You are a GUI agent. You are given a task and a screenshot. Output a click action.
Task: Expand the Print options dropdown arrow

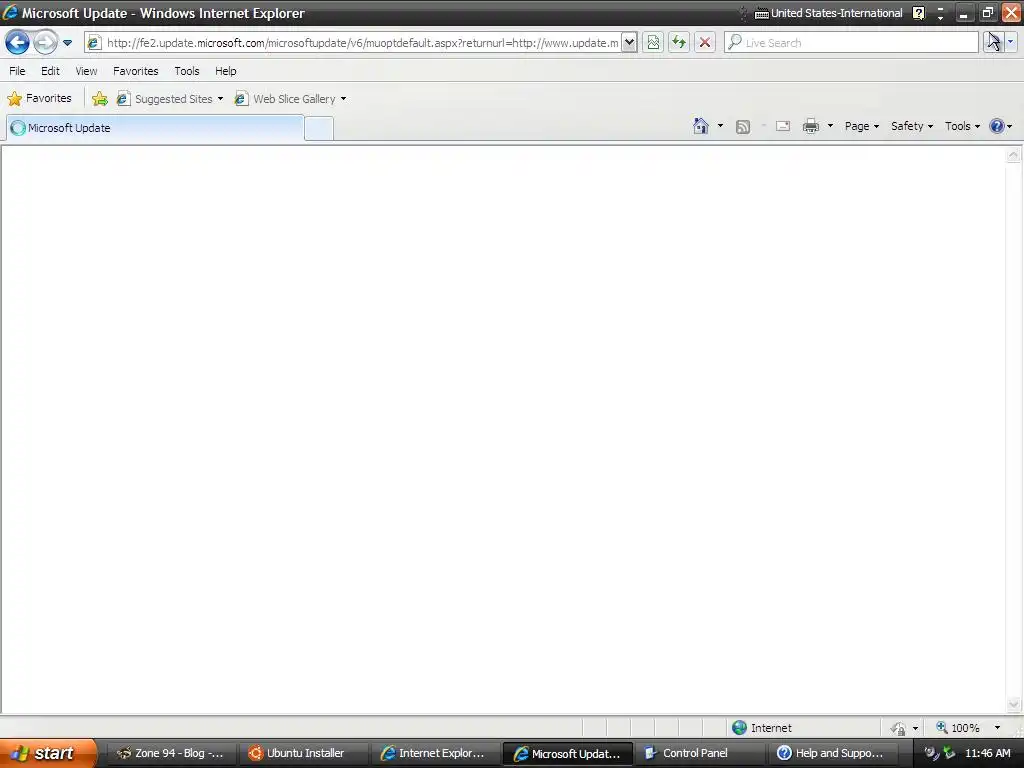830,126
